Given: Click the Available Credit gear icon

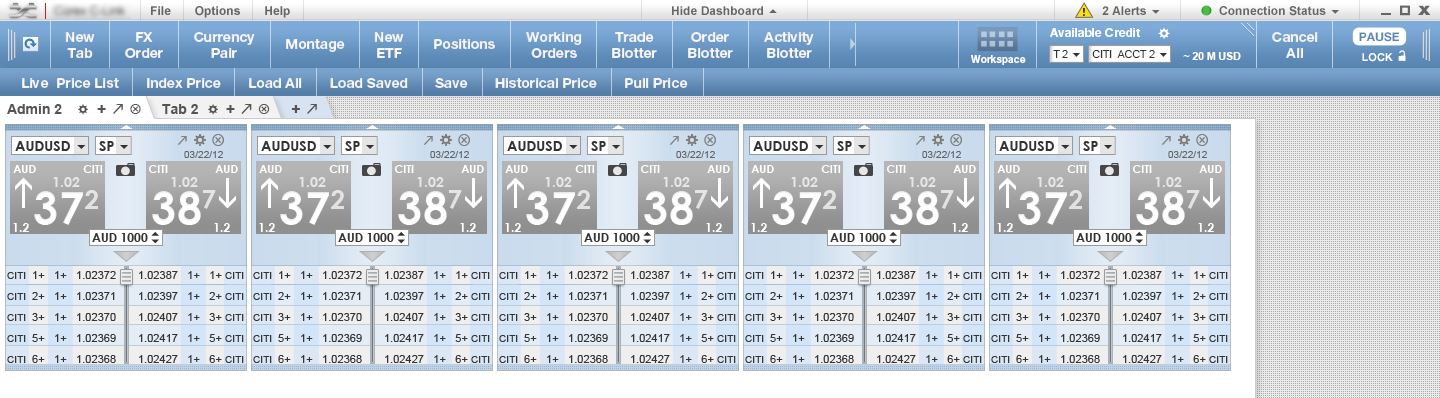Looking at the screenshot, I should coord(1164,33).
